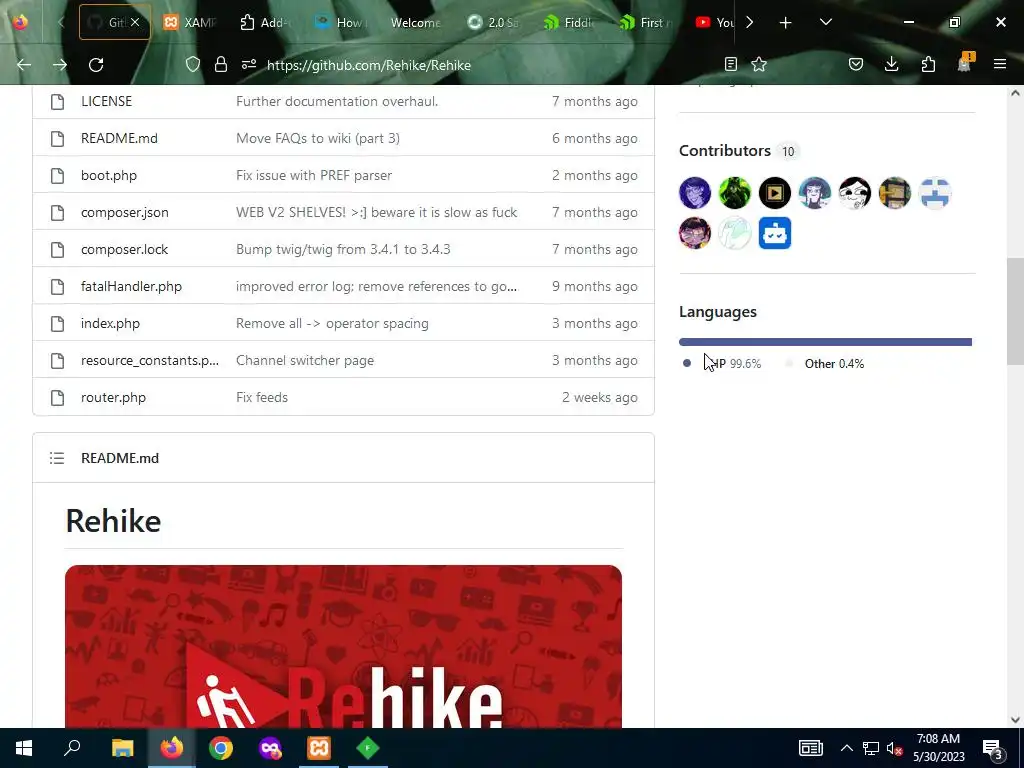Close the active GitHub tab

point(135,22)
